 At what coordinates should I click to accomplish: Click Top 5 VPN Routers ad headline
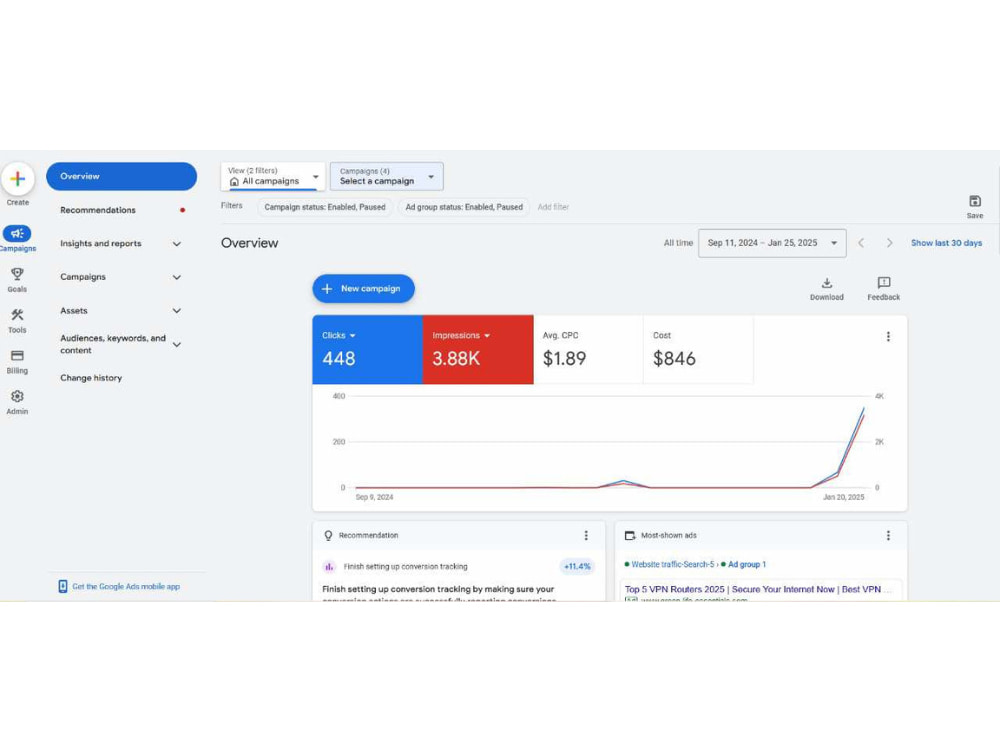click(x=758, y=589)
